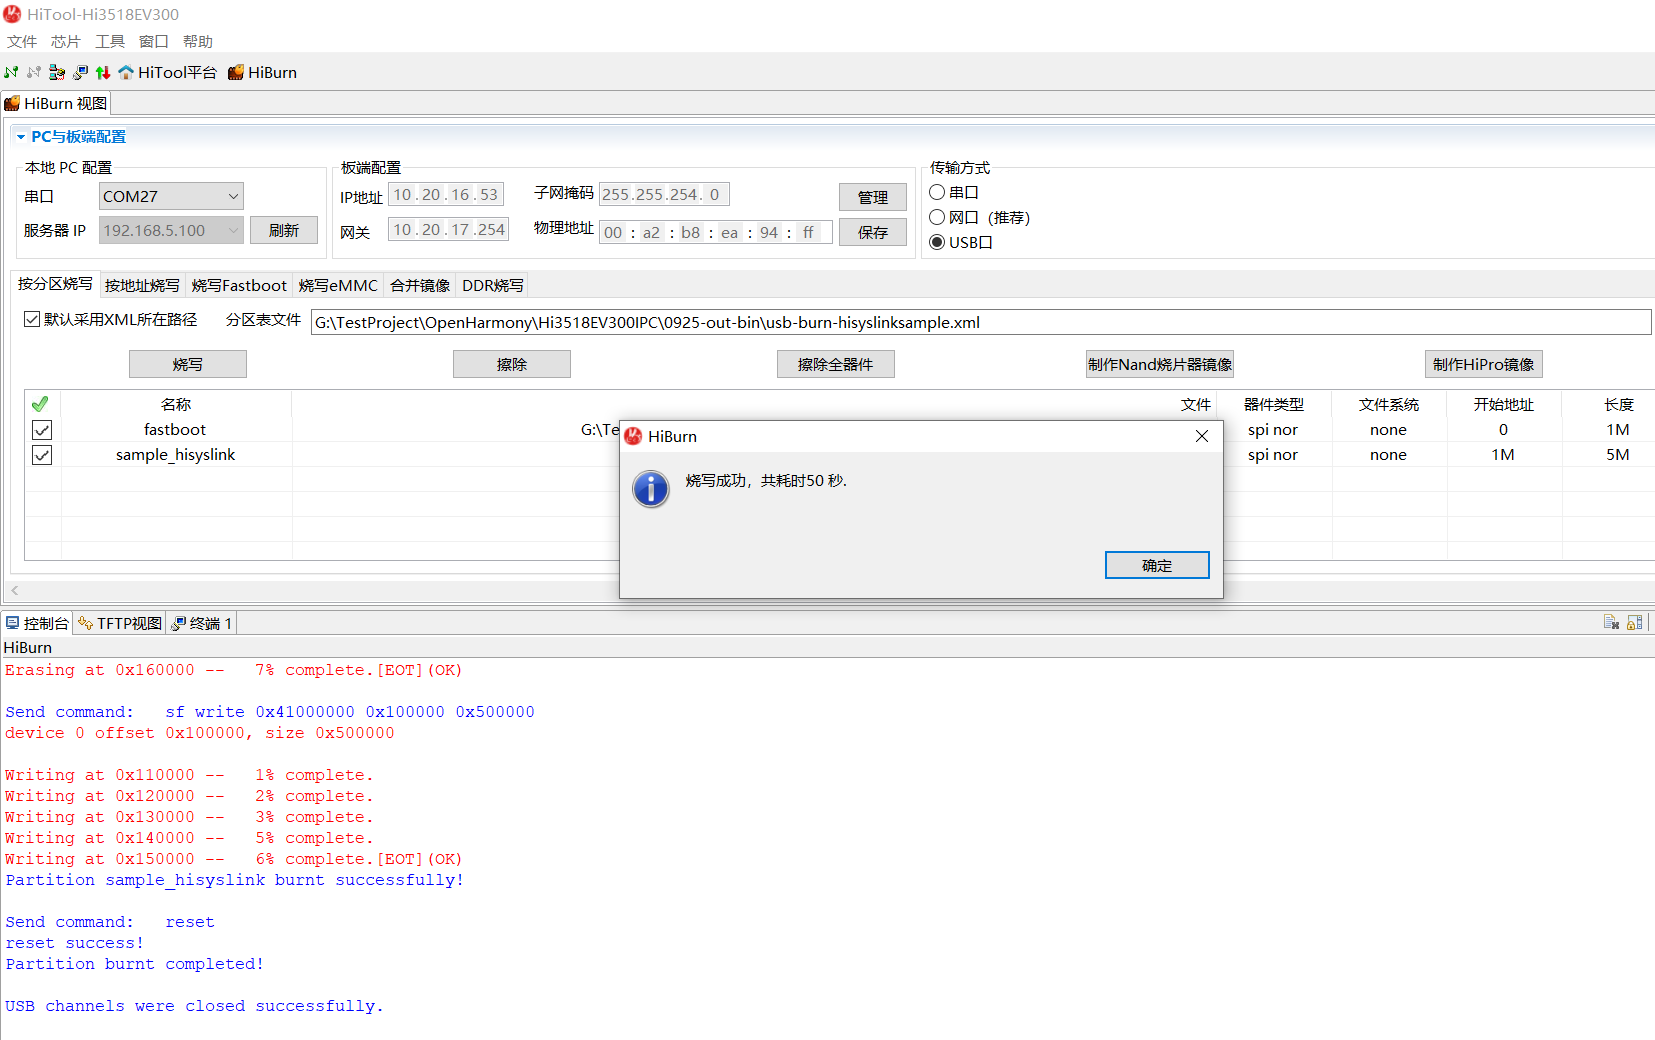Click the 器件类型 column header
The height and width of the screenshot is (1040, 1655).
tap(1274, 404)
